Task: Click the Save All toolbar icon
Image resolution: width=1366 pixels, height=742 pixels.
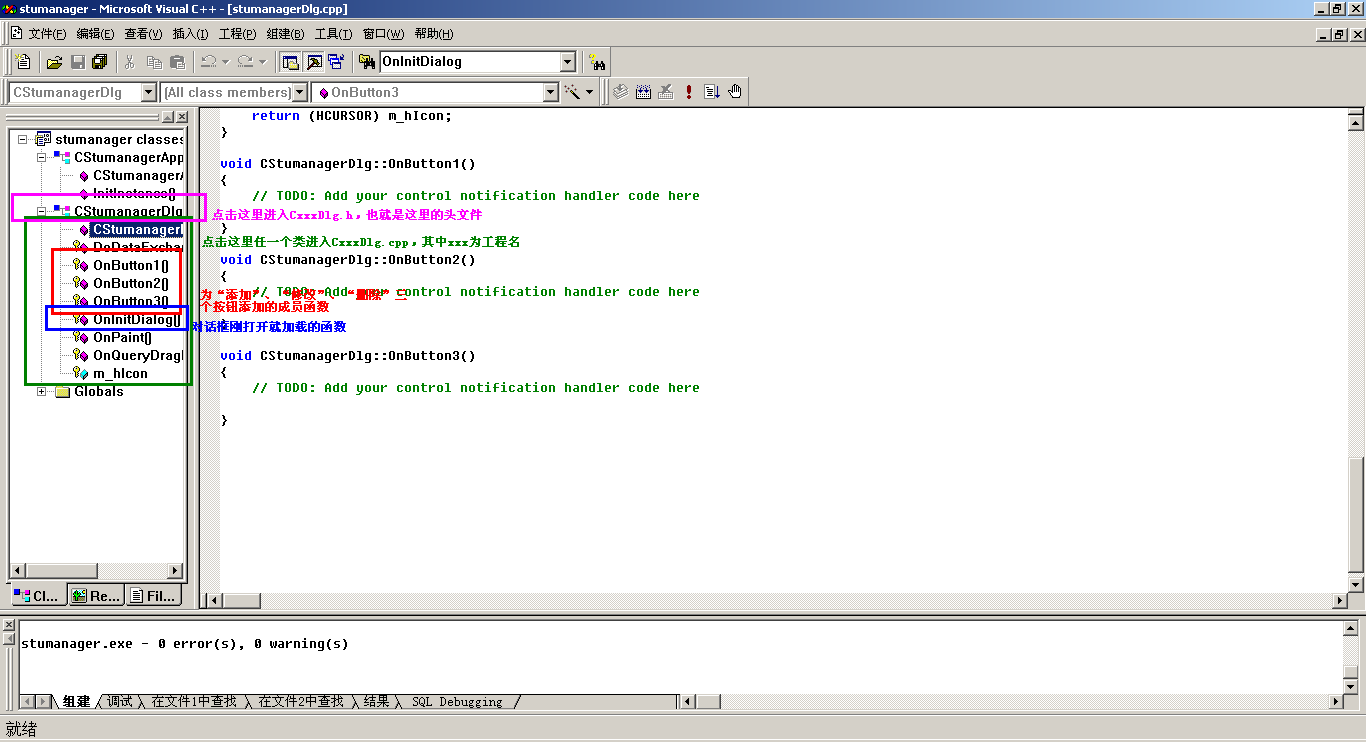Action: 99,62
